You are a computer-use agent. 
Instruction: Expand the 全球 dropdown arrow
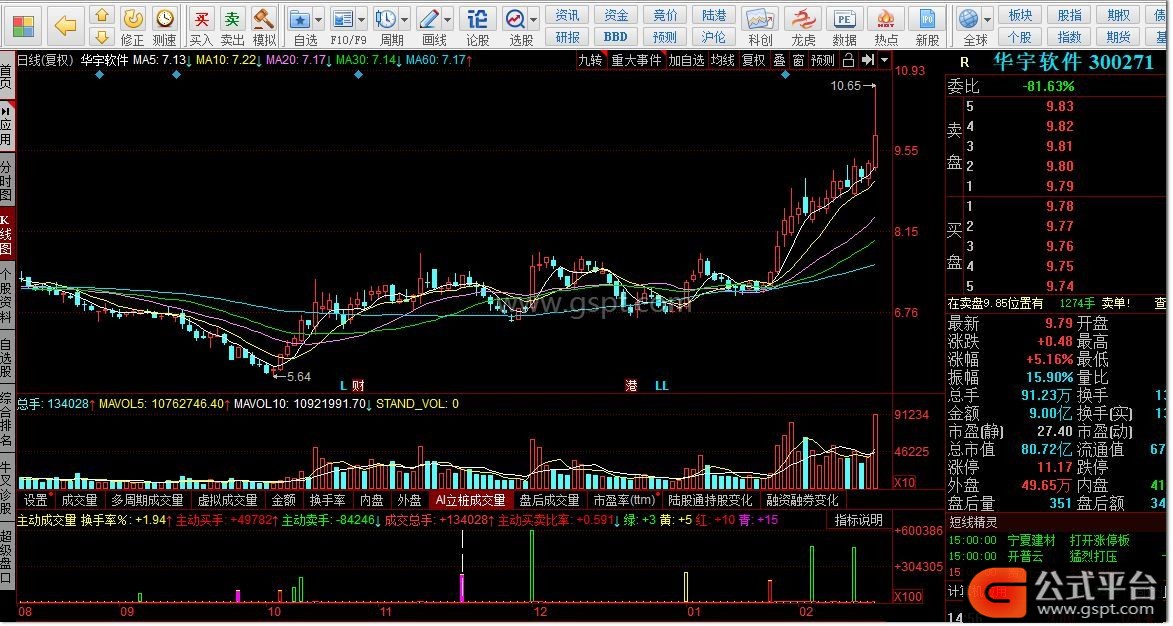[987, 19]
